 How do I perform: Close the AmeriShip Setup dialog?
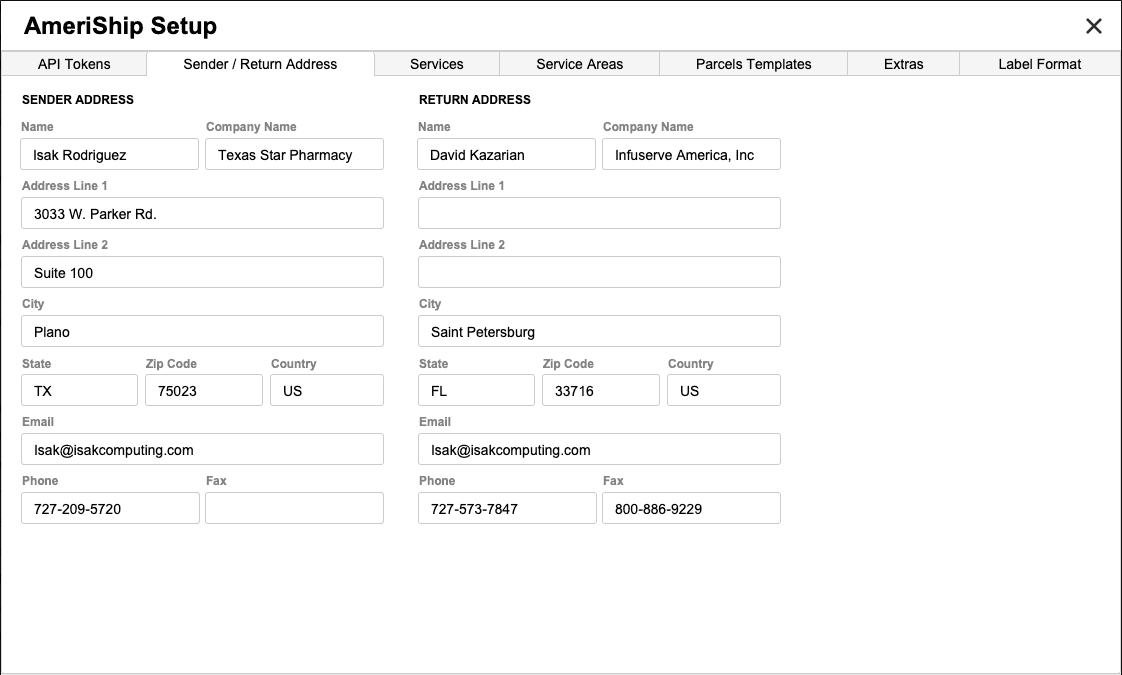point(1094,26)
